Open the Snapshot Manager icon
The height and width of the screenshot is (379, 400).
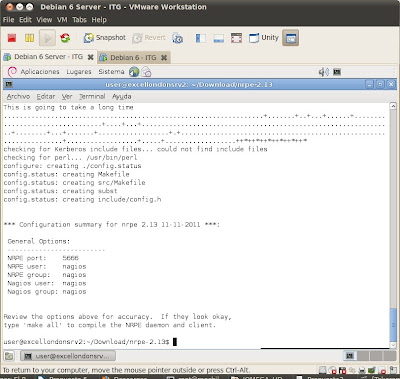click(177, 38)
